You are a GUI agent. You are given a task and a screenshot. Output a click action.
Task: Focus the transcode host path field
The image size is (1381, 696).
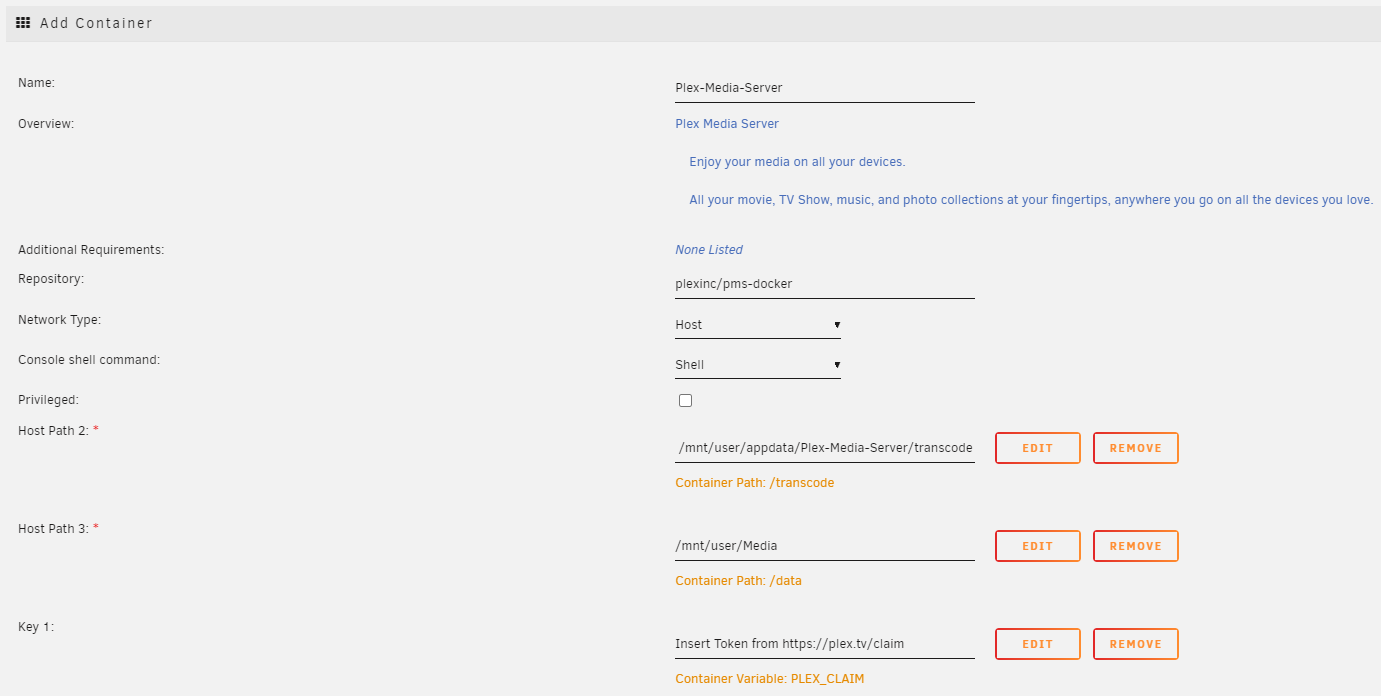click(x=825, y=448)
